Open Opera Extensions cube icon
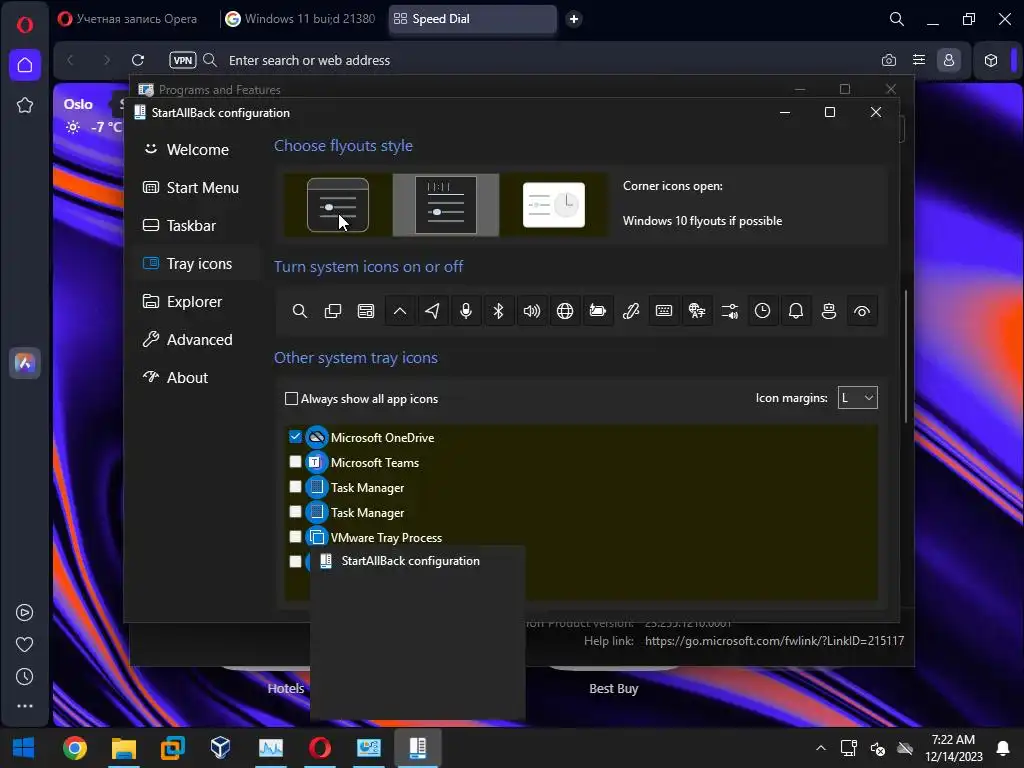The width and height of the screenshot is (1024, 768). pos(991,60)
